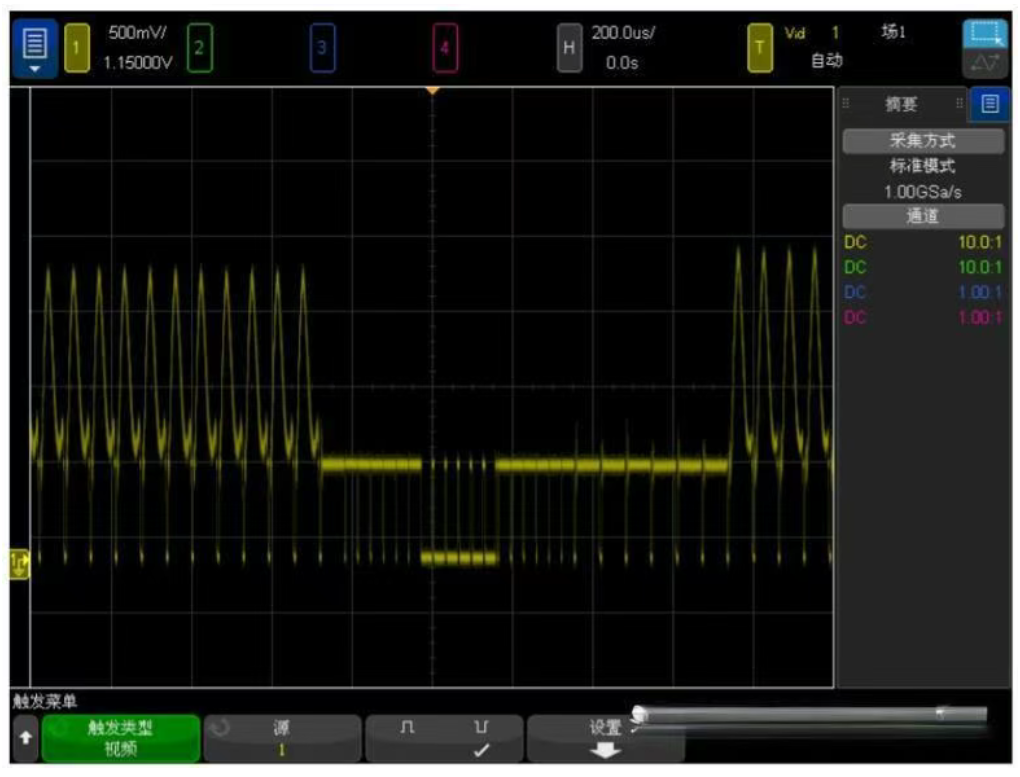Click the orange trigger position marker at top
The height and width of the screenshot is (777, 1020).
click(x=433, y=91)
